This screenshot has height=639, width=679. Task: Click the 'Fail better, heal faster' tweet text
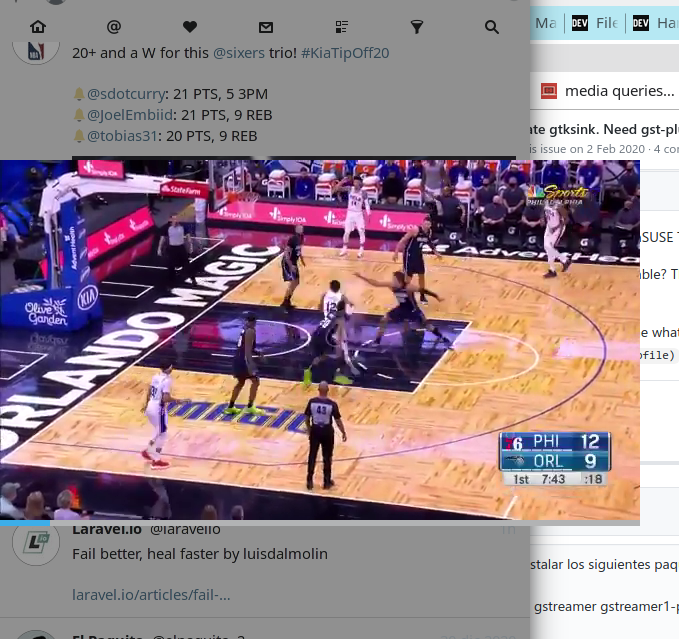pos(200,554)
